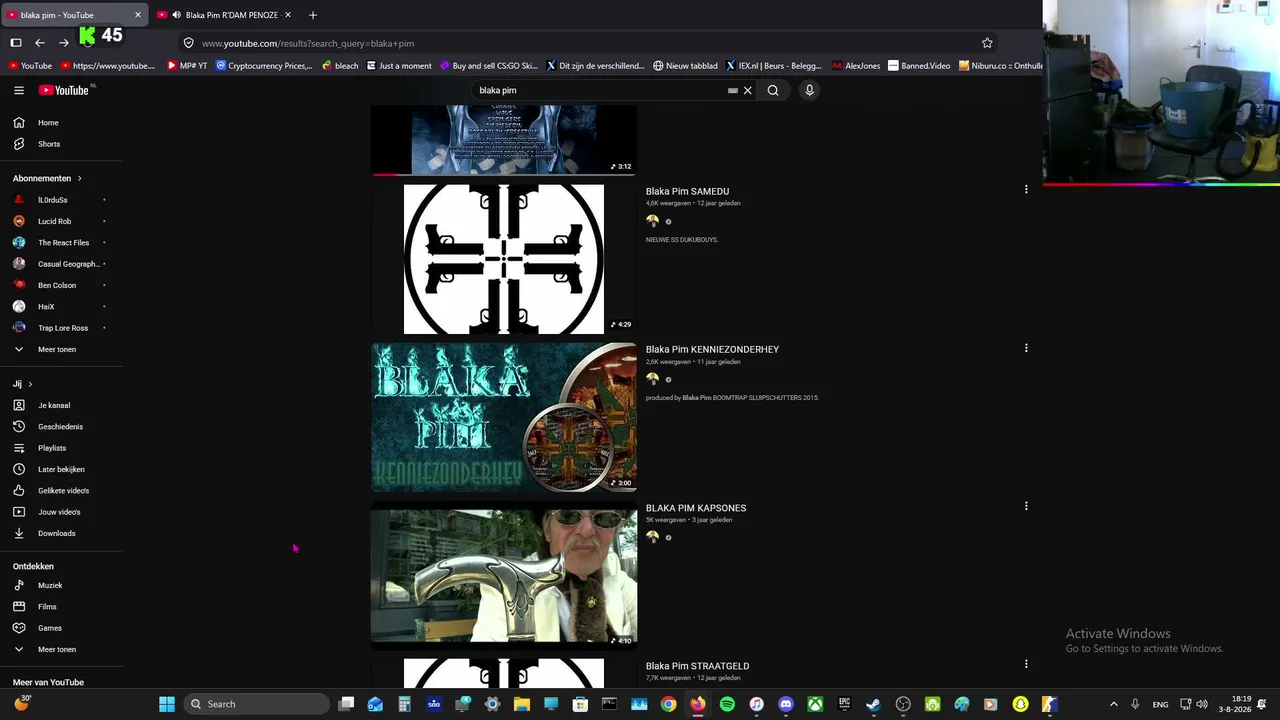Play the KENNIEZONDERHEY video thumbnail
This screenshot has height=720, width=1280.
504,417
